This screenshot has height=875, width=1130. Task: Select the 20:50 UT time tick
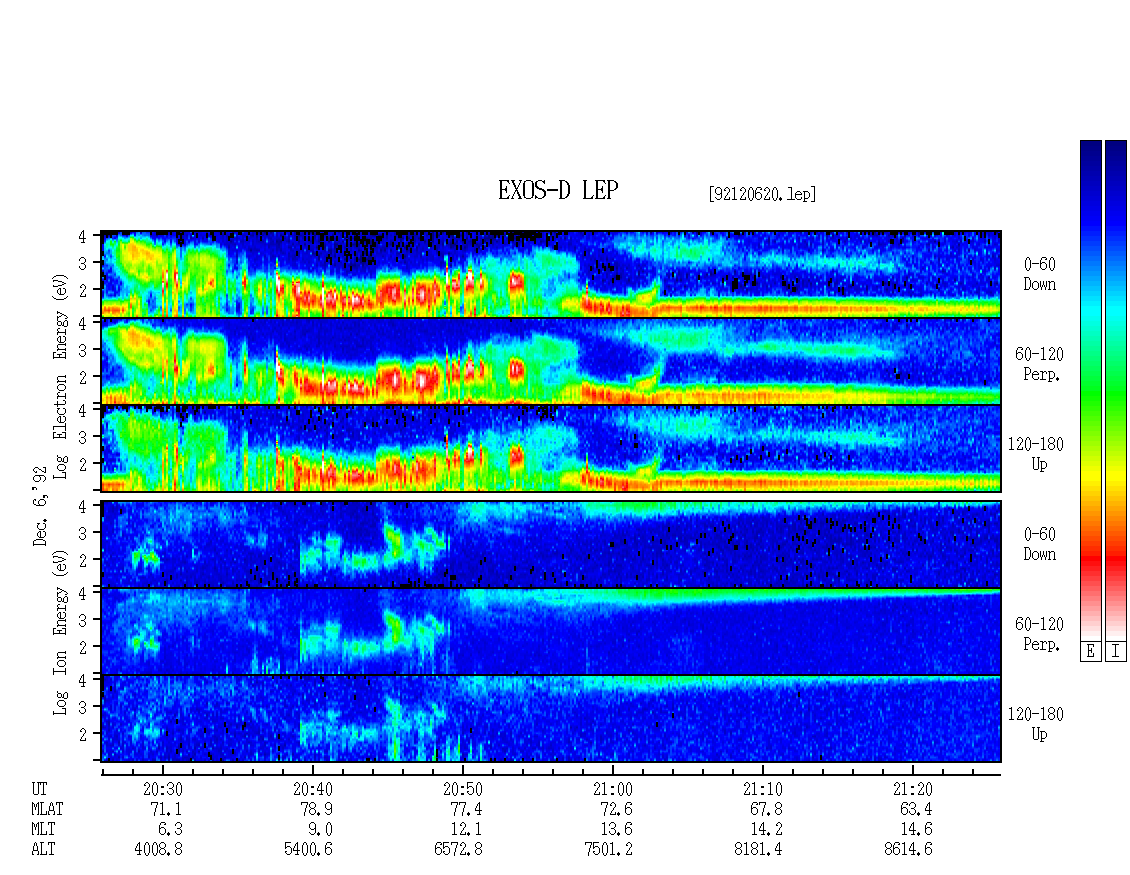click(x=463, y=789)
